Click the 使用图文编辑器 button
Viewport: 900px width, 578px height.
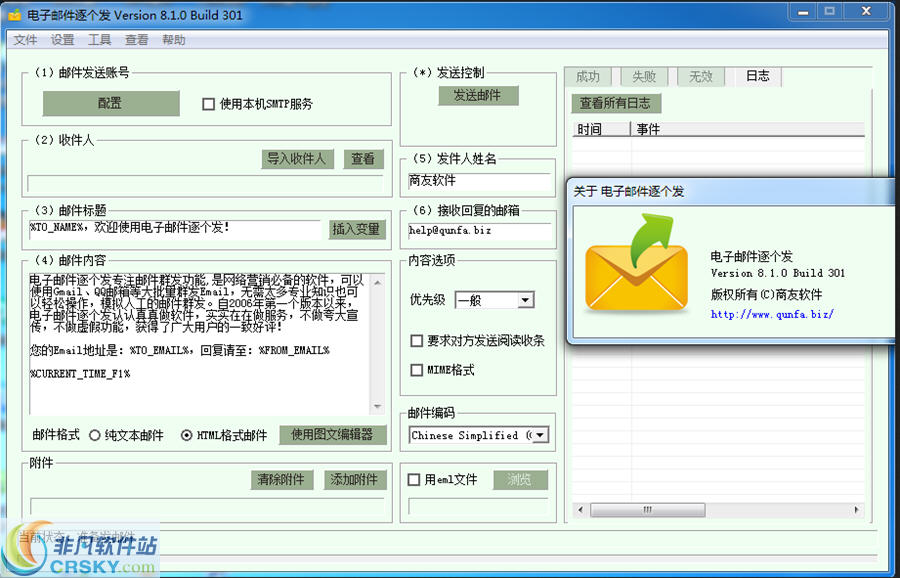point(333,435)
